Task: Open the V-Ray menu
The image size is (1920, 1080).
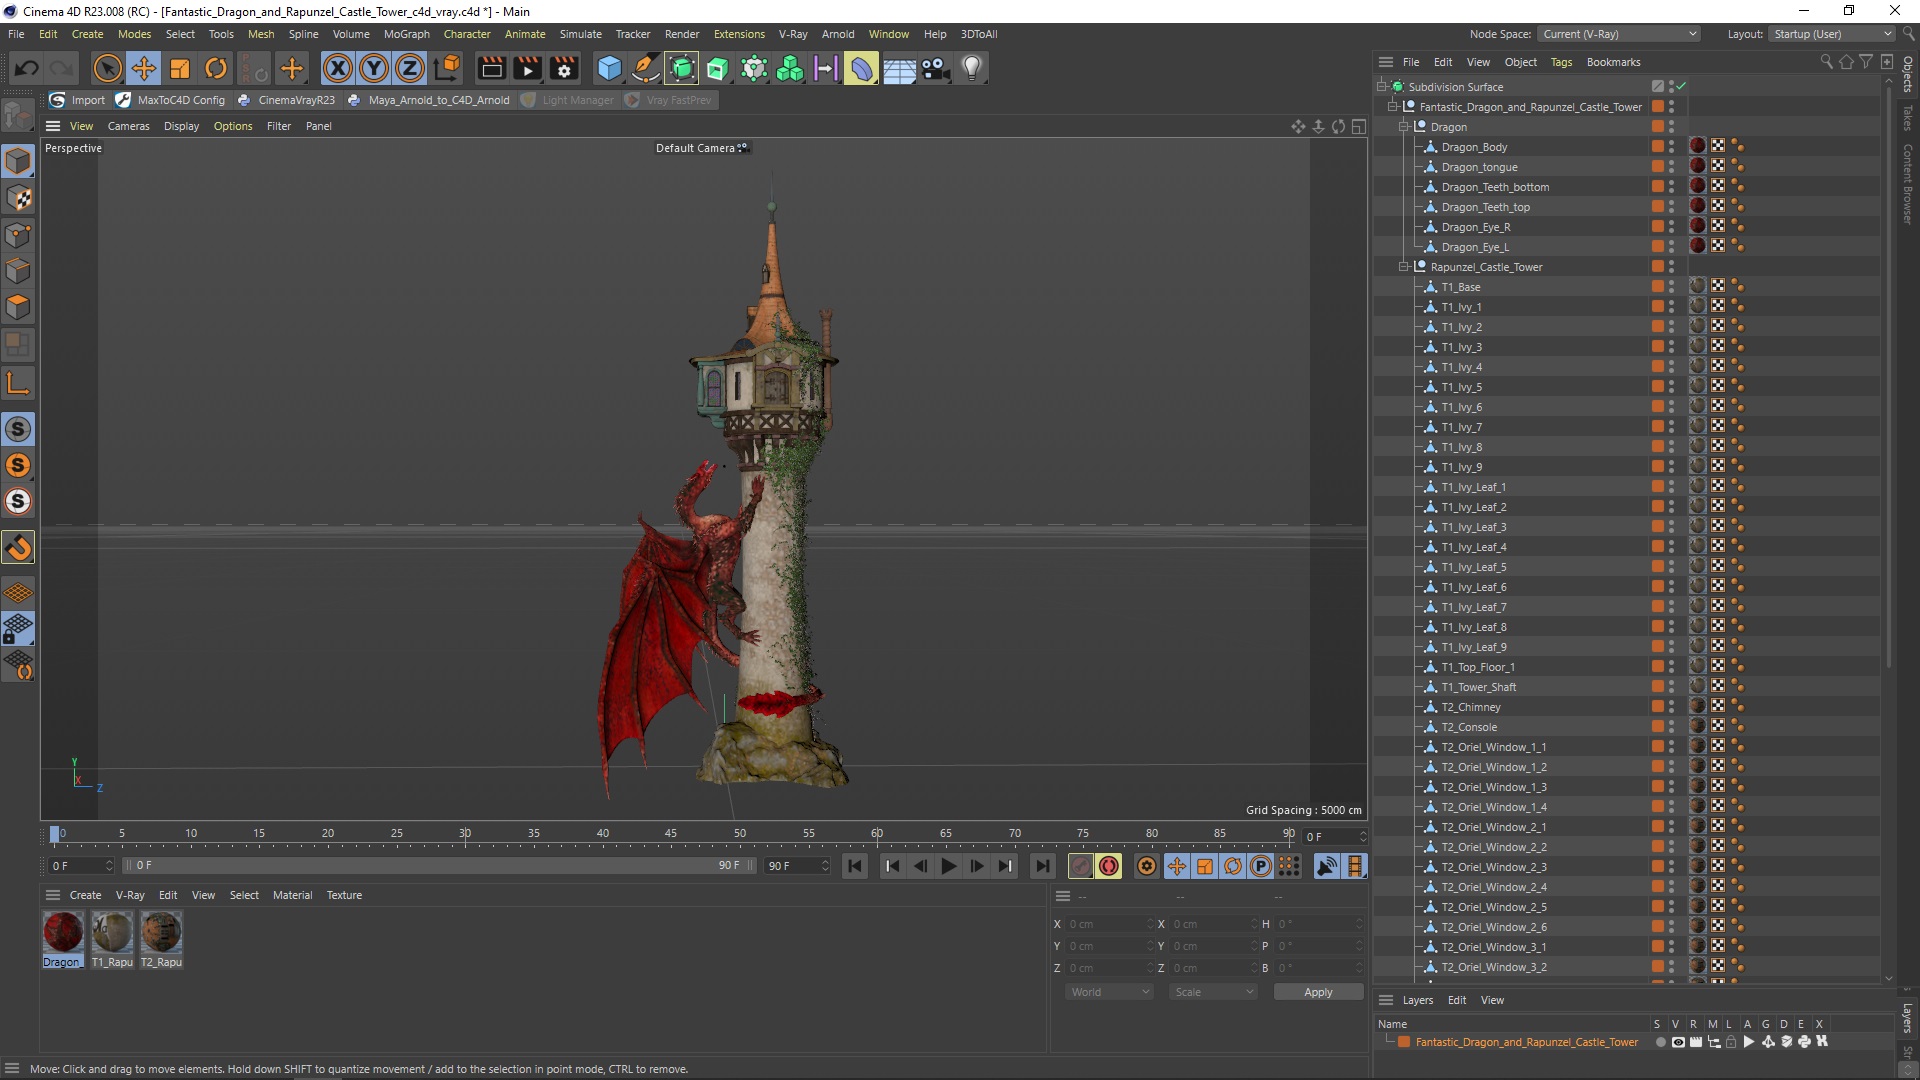Action: (x=793, y=34)
